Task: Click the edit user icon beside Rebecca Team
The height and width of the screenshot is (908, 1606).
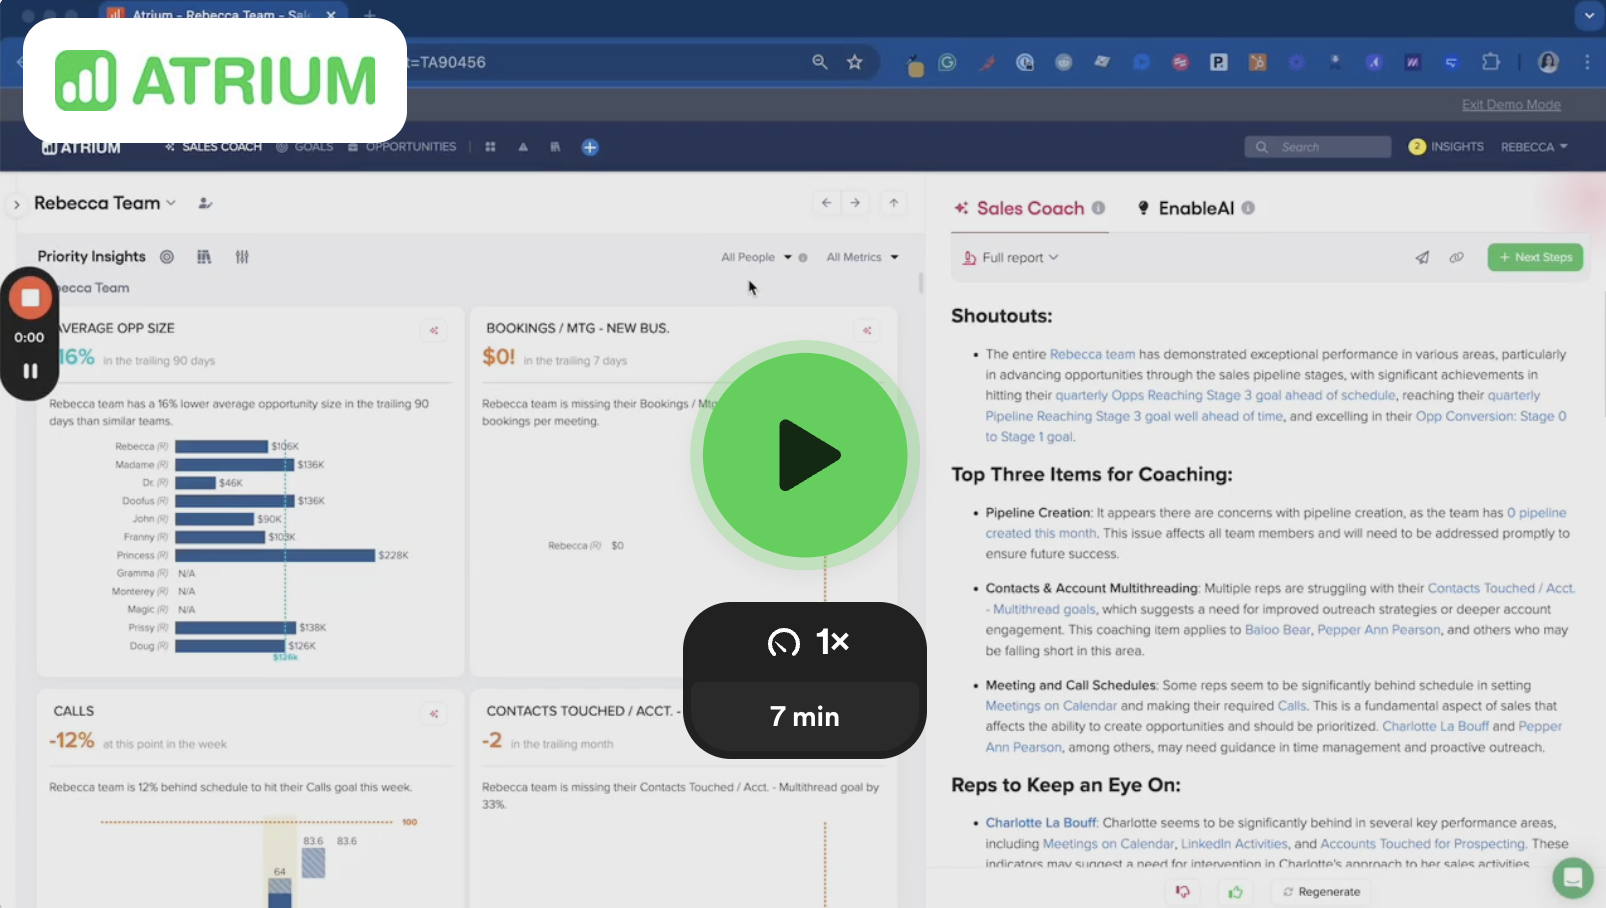Action: click(x=205, y=203)
